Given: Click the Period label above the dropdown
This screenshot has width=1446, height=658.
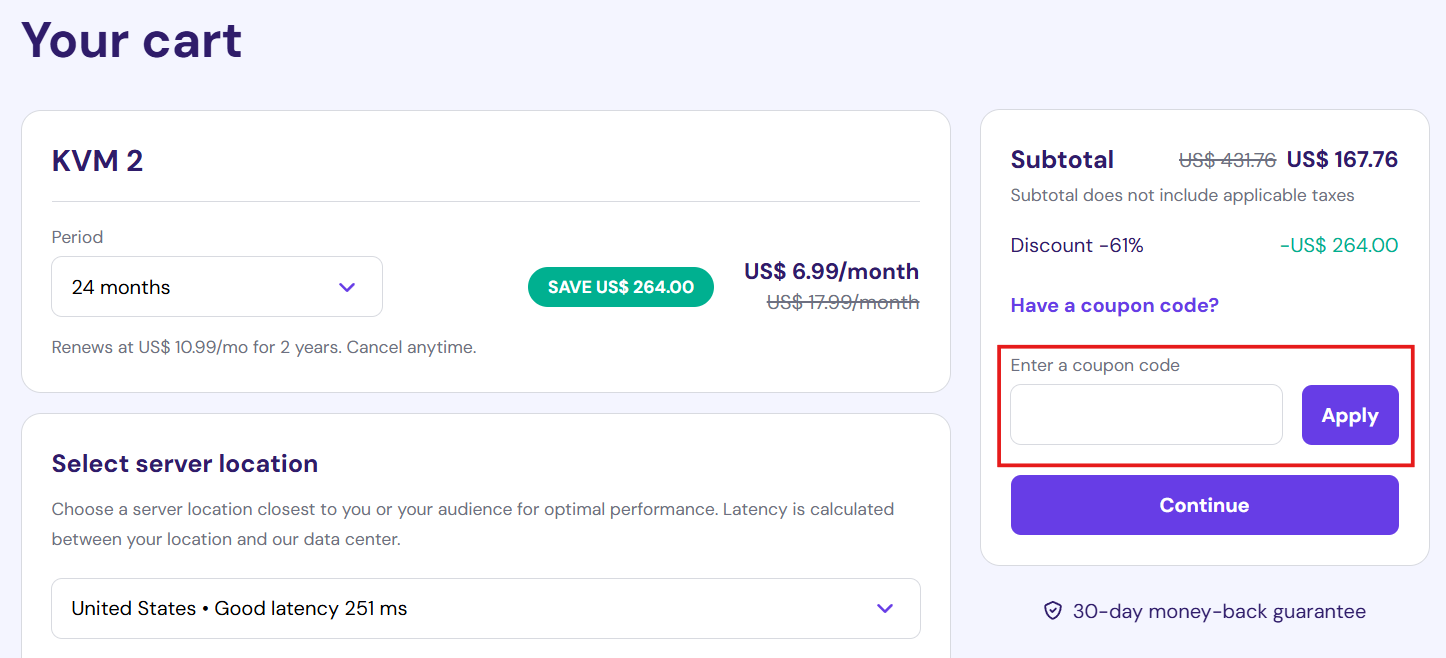Looking at the screenshot, I should [x=77, y=237].
